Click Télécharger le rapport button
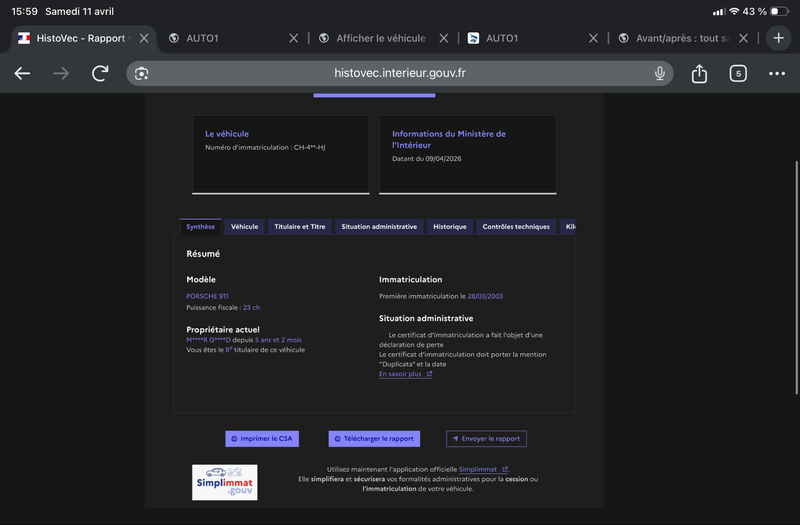The height and width of the screenshot is (525, 800). (374, 439)
